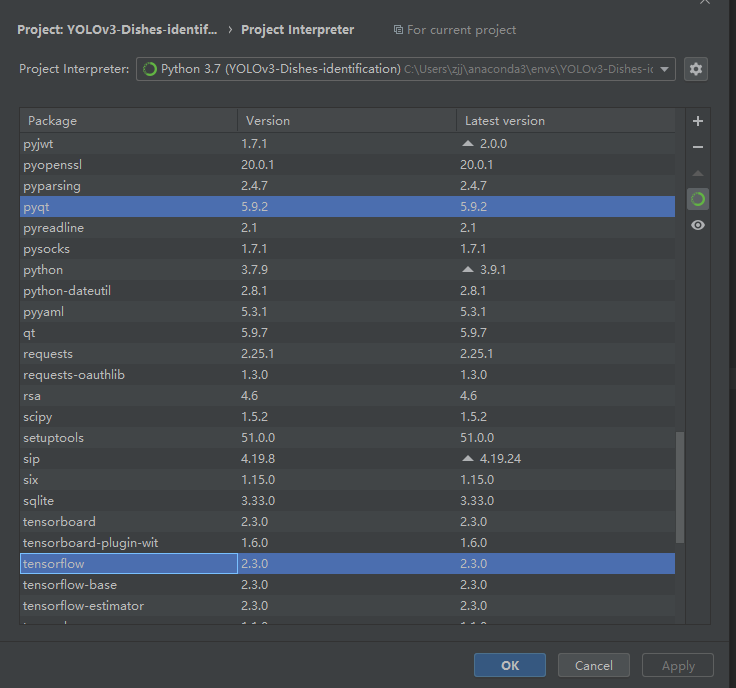Click the upgrade arrow beside pyjwt 2.0.0
The width and height of the screenshot is (736, 688).
(468, 144)
